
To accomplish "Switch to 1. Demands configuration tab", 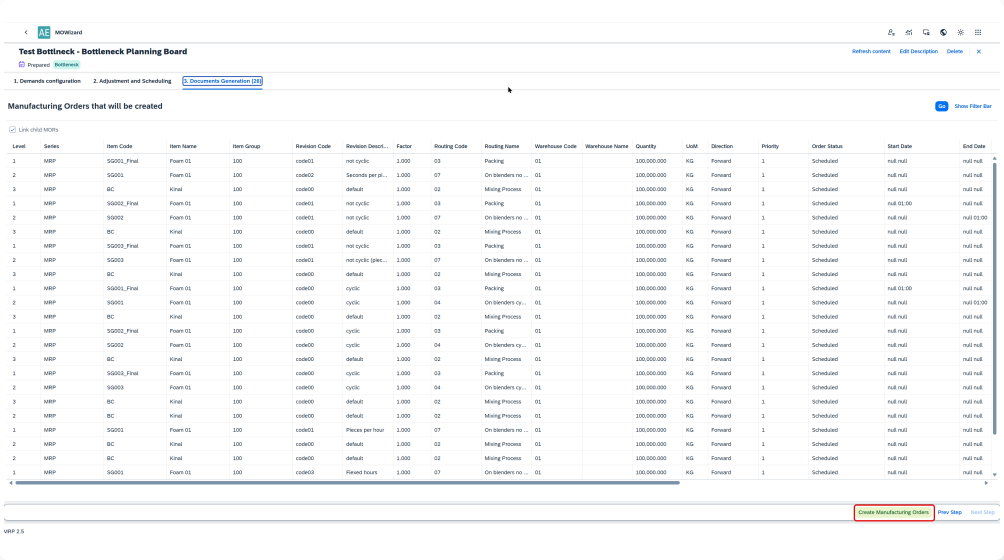I will tap(47, 80).
